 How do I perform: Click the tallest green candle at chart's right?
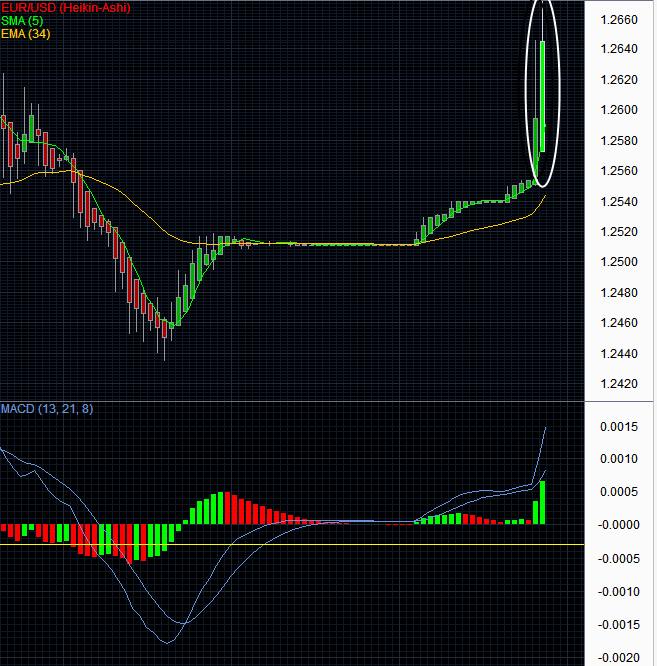point(543,96)
